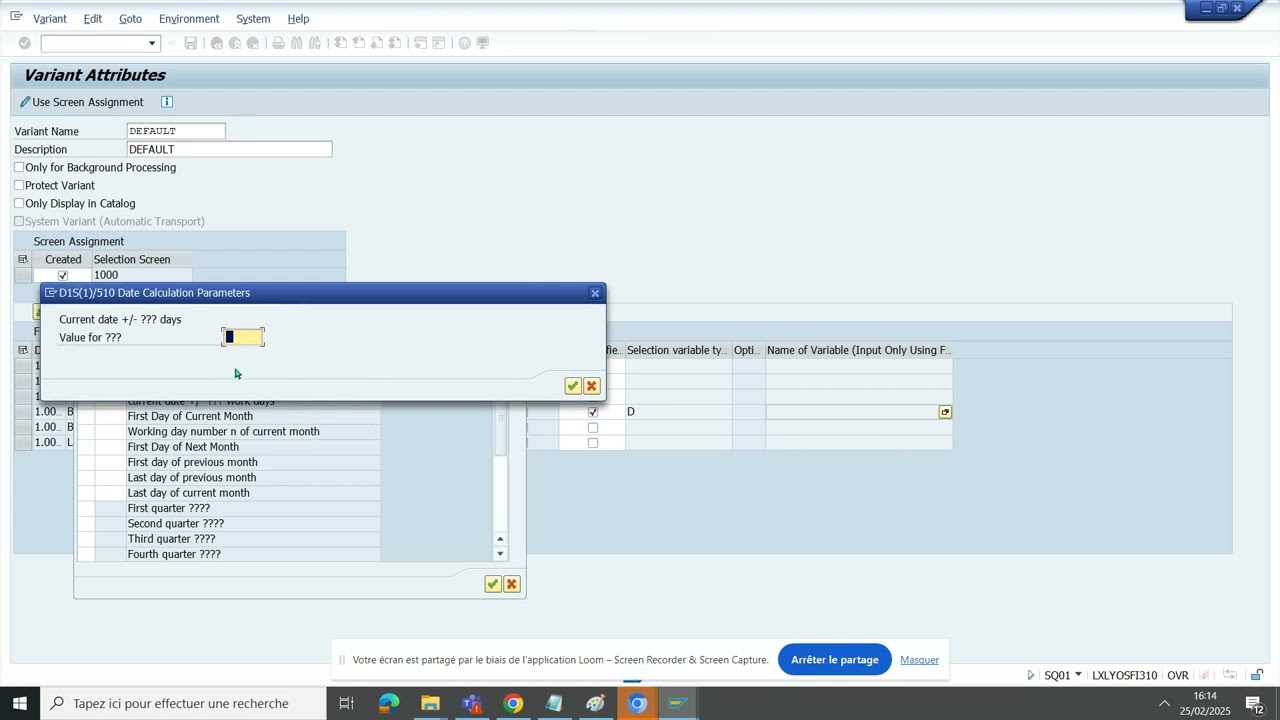
Task: Click the Create New Session icon
Action: [421, 43]
